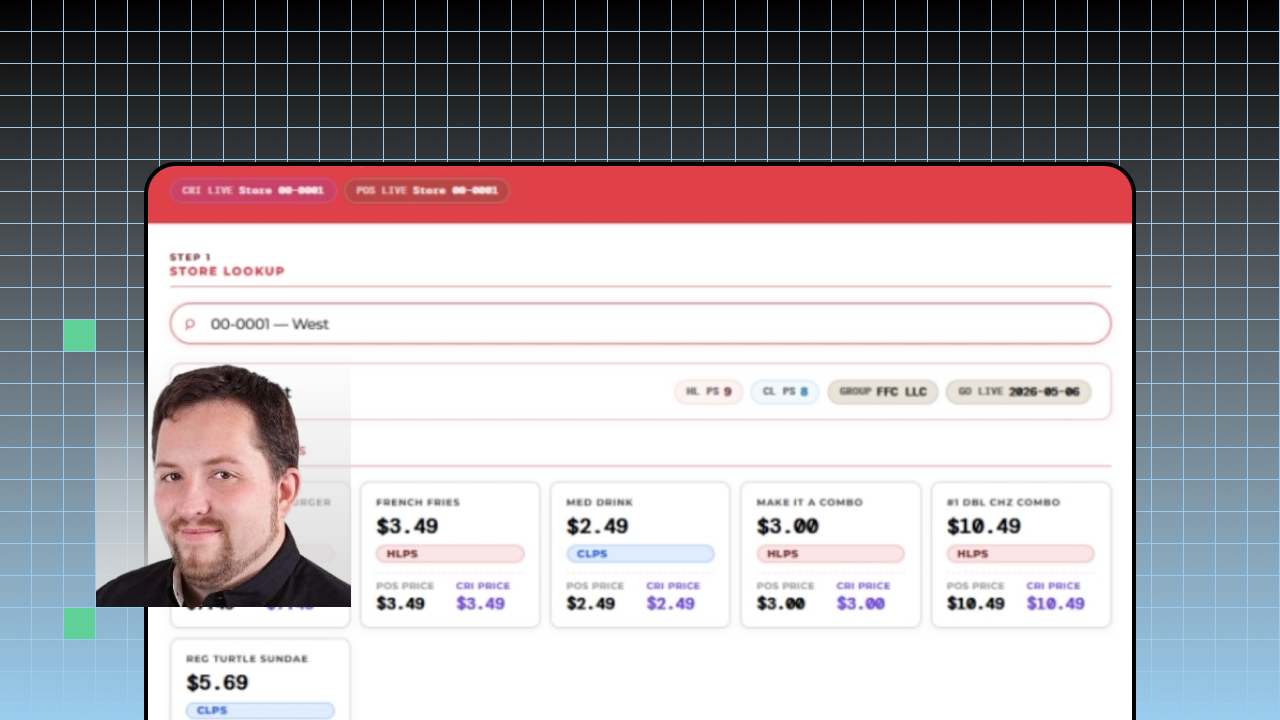Viewport: 1280px width, 720px height.
Task: Open the Med Drink item card title
Action: pyautogui.click(x=600, y=502)
